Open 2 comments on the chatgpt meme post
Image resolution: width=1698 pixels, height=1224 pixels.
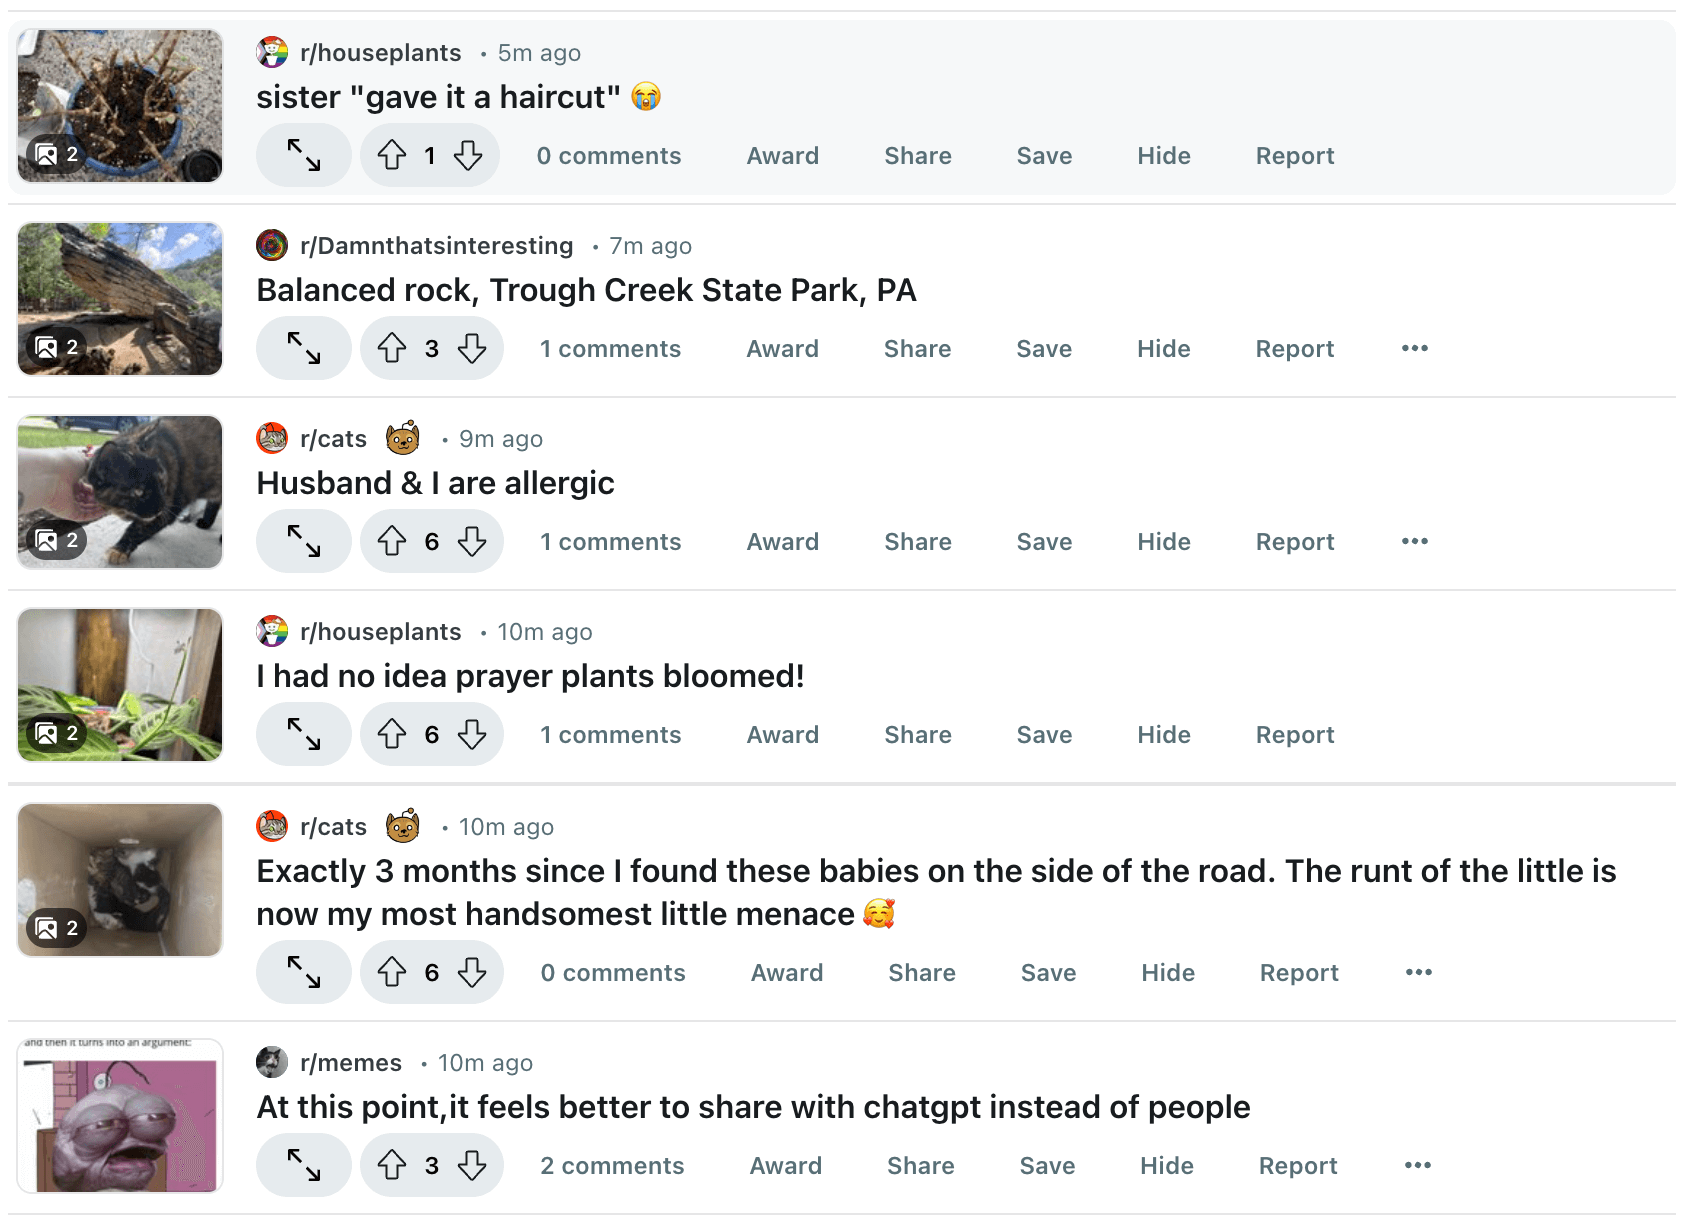pyautogui.click(x=612, y=1166)
